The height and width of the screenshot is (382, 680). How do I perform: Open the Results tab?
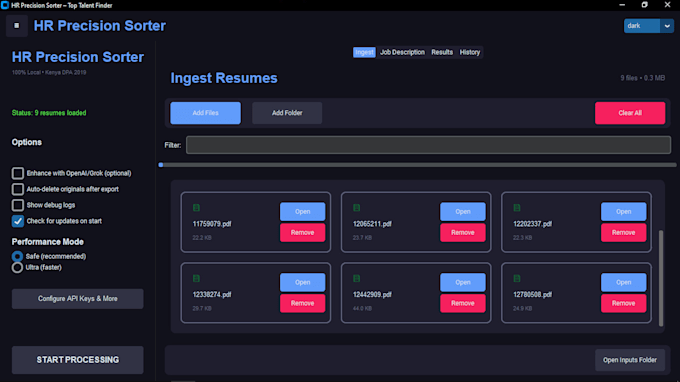442,52
